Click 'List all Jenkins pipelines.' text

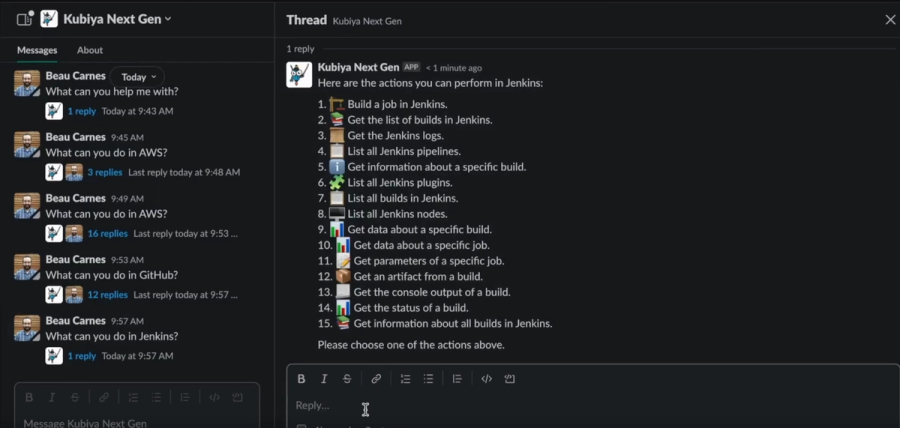tap(404, 151)
